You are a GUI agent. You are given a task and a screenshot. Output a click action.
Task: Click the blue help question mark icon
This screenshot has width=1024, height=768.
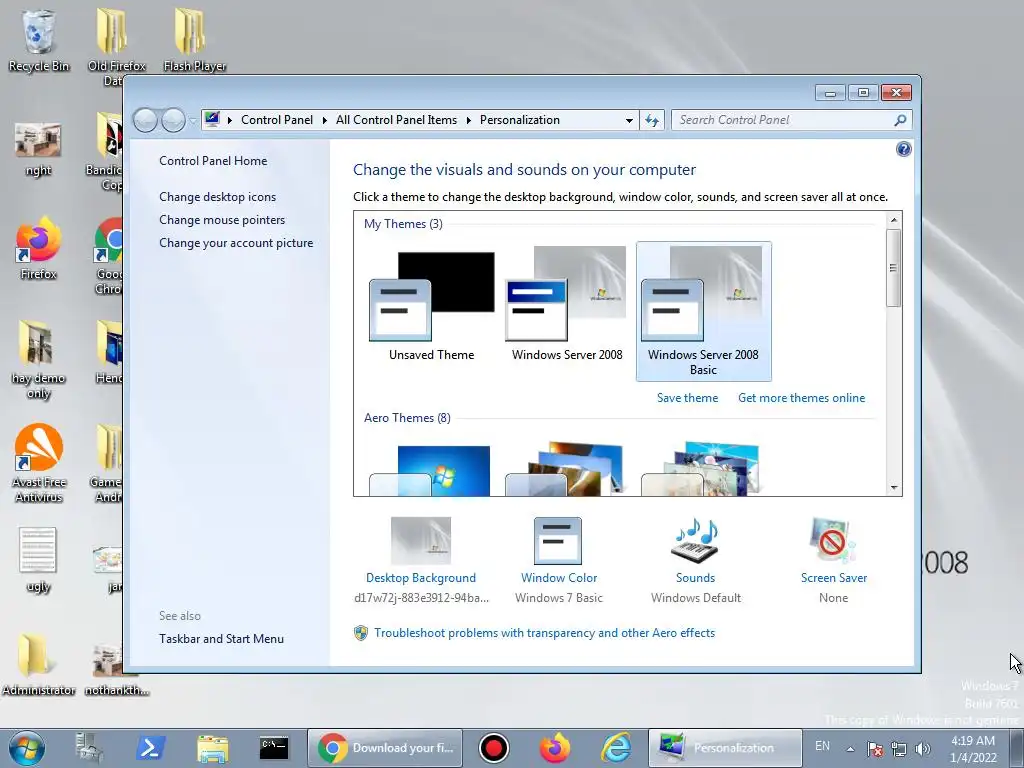coord(903,150)
